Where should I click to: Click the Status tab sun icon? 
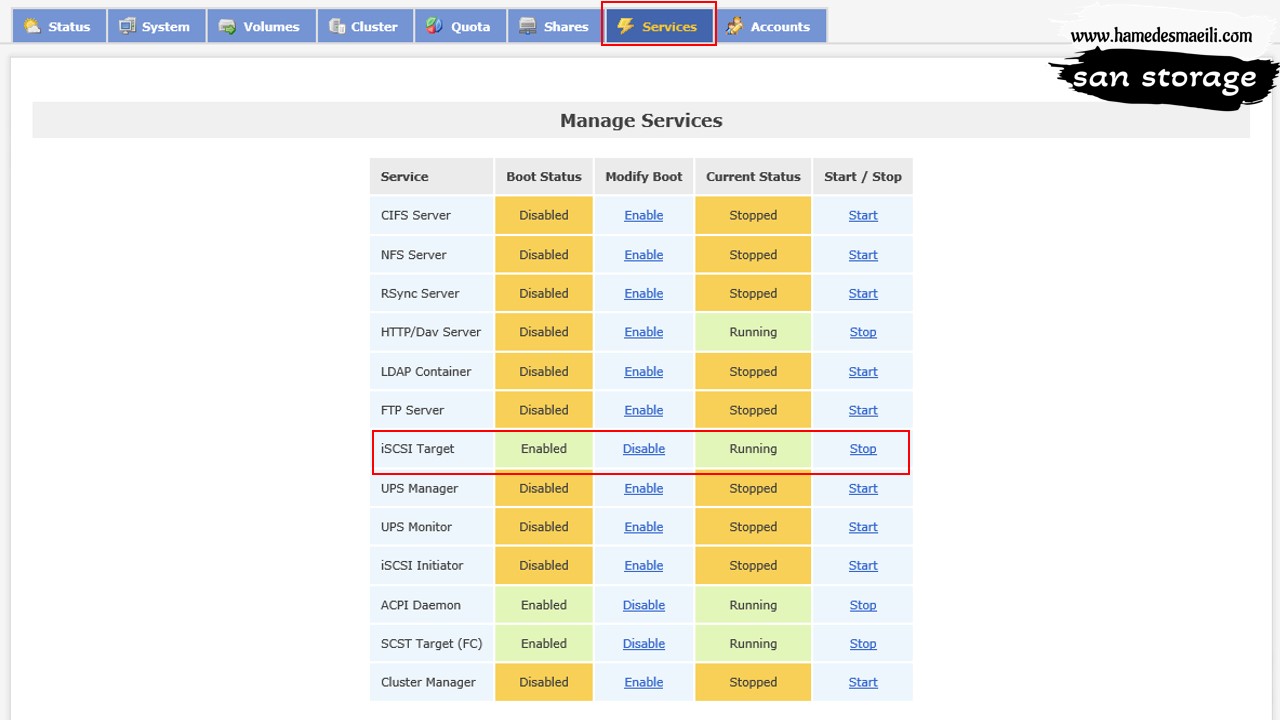coord(32,26)
